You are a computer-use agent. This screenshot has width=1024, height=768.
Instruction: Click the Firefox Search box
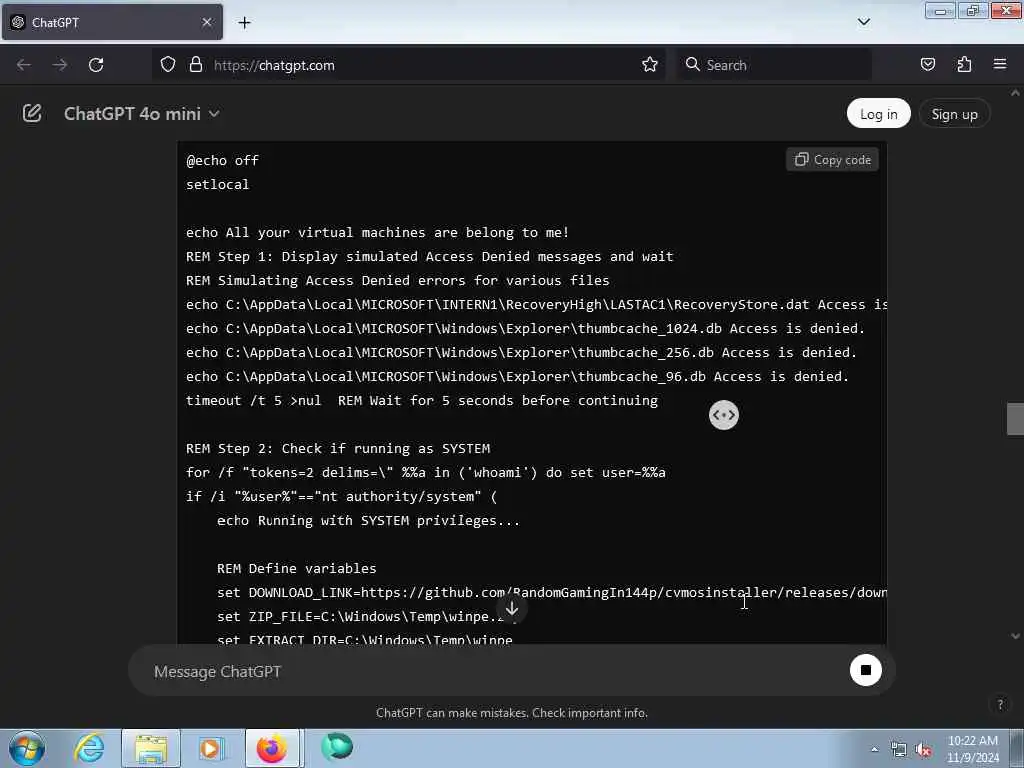tap(775, 65)
